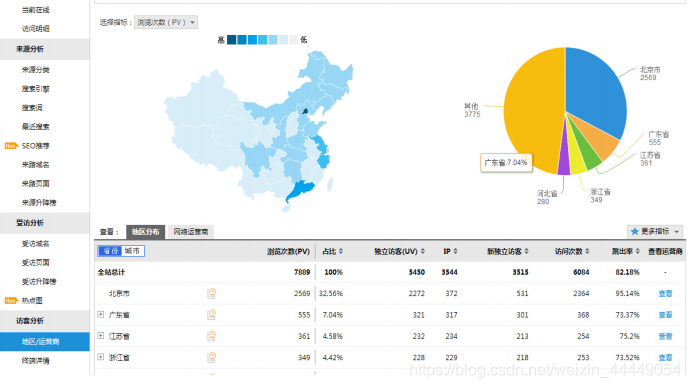Select the purple 河北省 pie slice

pyautogui.click(x=564, y=163)
